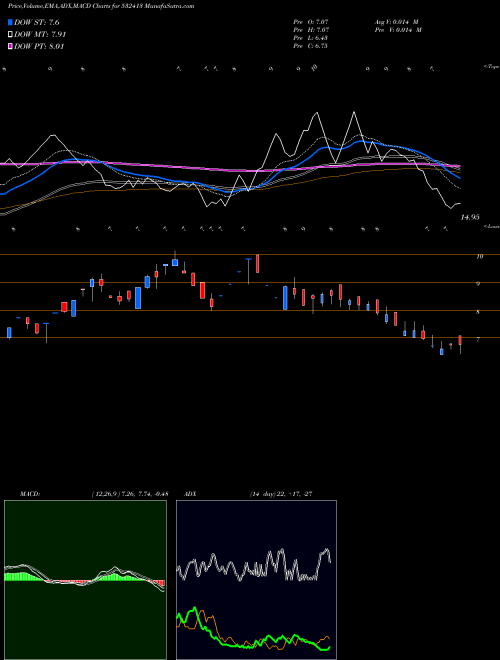This screenshot has height=660, width=500.
Task: Click the ADX indicator chart panel
Action: pyautogui.click(x=256, y=580)
